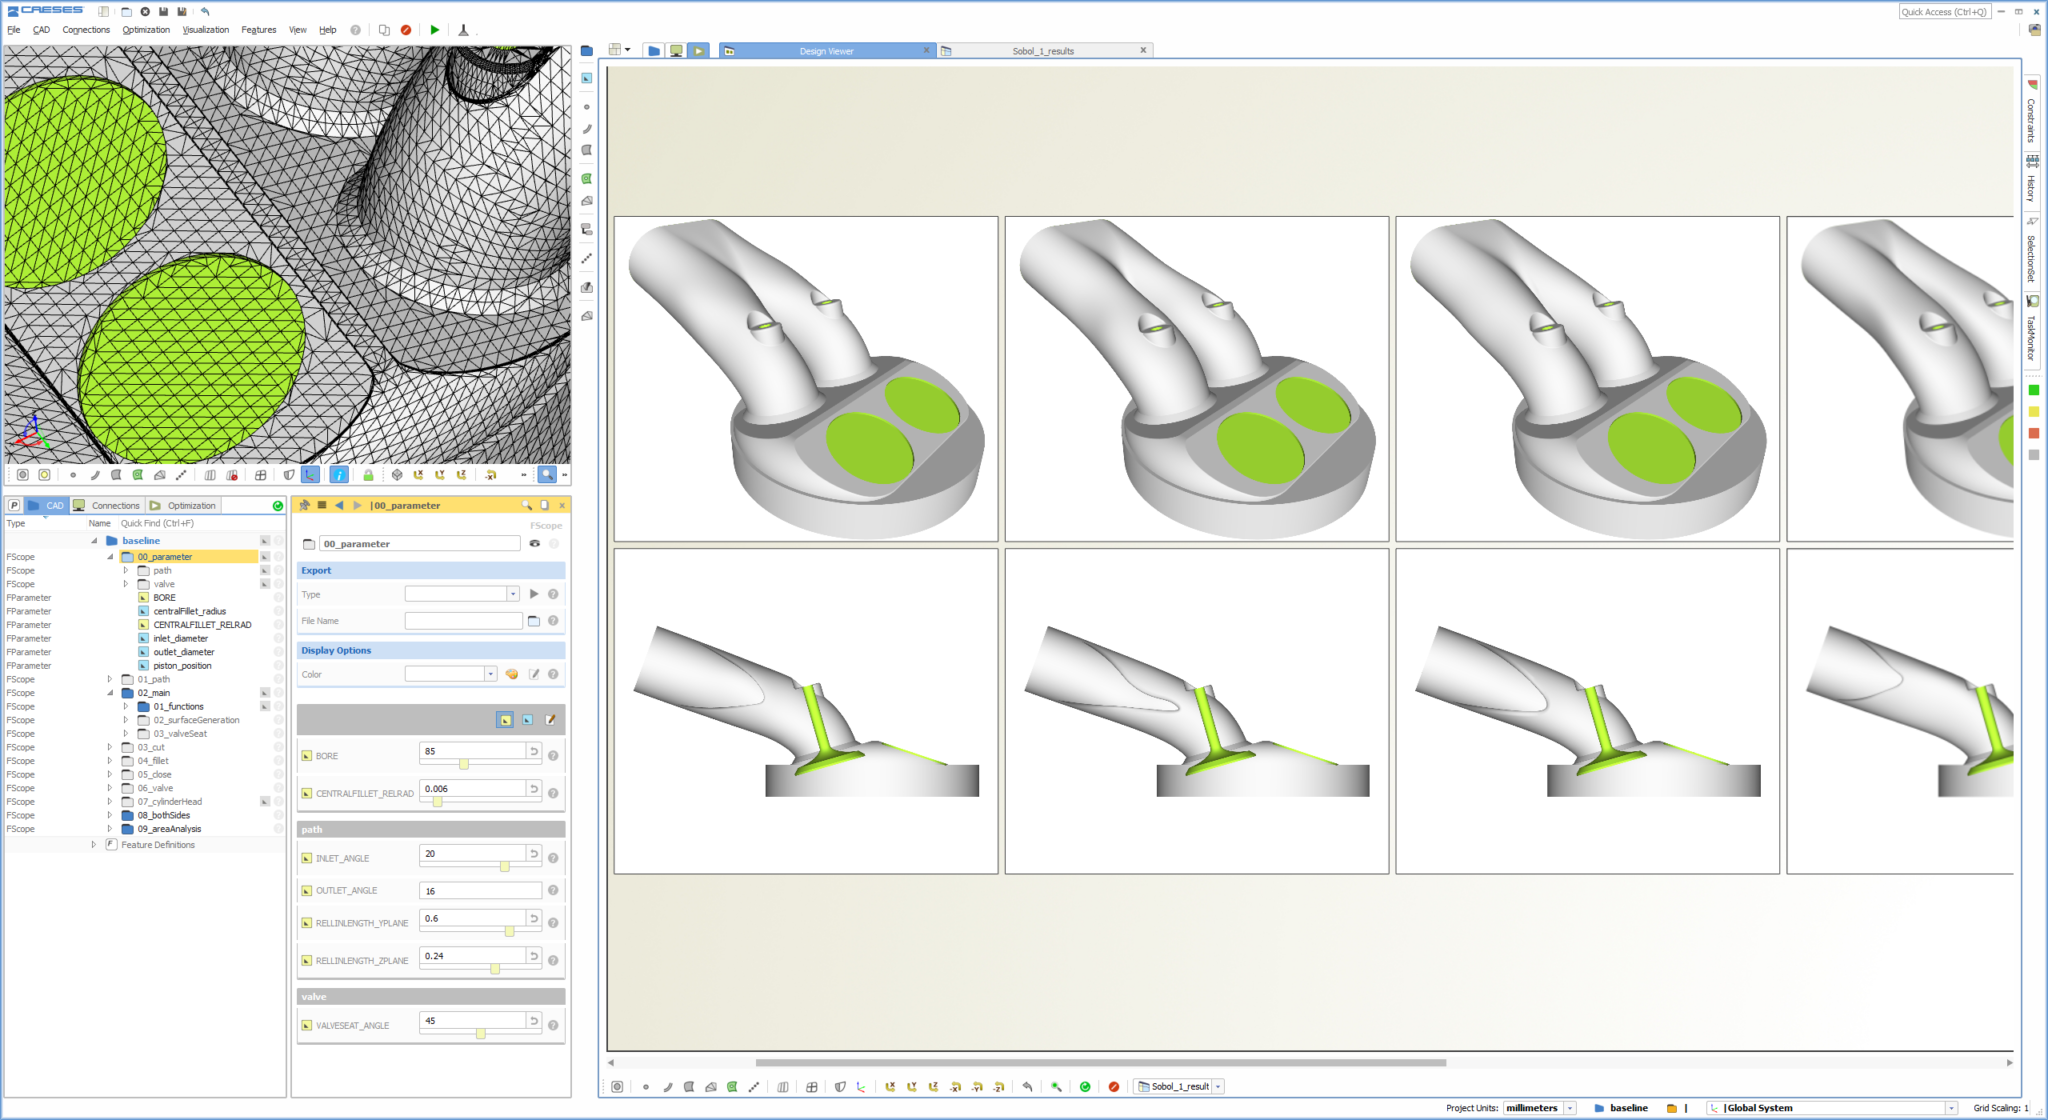Click the undo arrow in the top toolbar

click(x=205, y=12)
